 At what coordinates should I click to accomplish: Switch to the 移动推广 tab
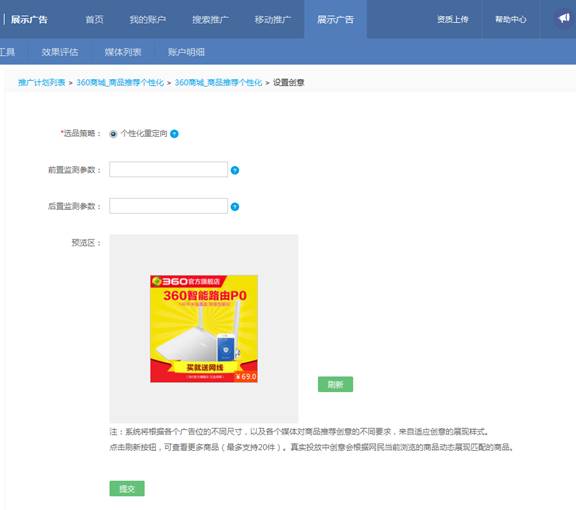click(x=273, y=19)
